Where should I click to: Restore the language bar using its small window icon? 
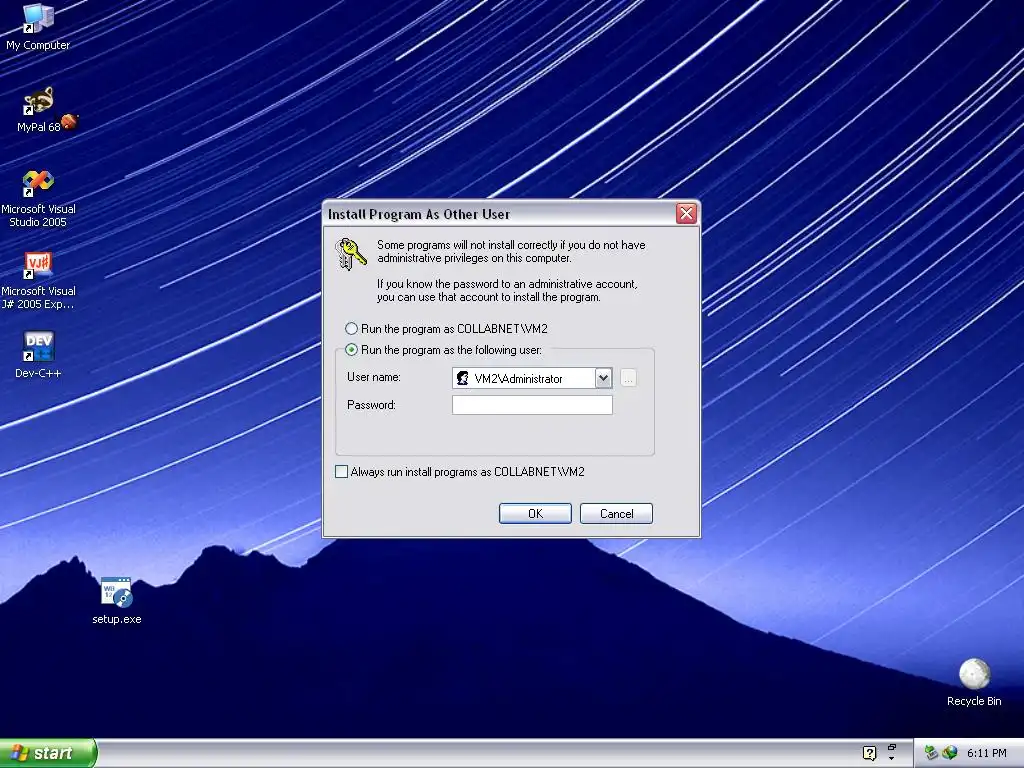(x=891, y=747)
